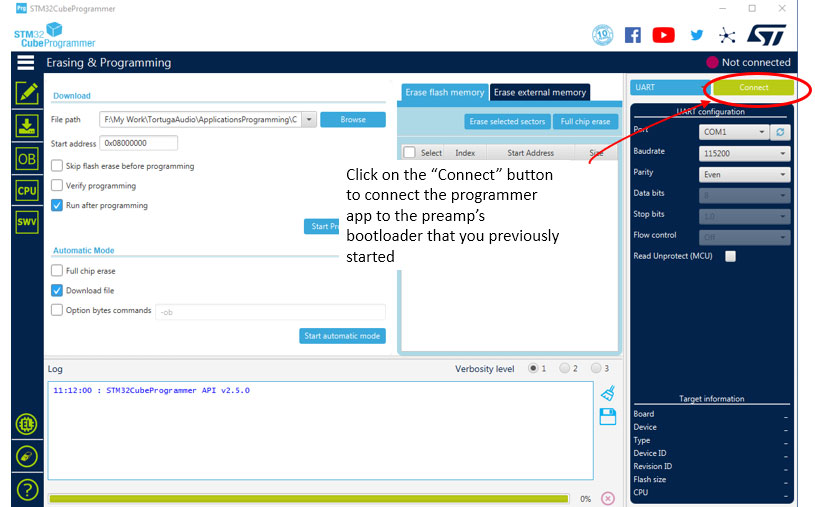This screenshot has height=507, width=815.
Task: Check the Verify programming box
Action: (x=57, y=186)
